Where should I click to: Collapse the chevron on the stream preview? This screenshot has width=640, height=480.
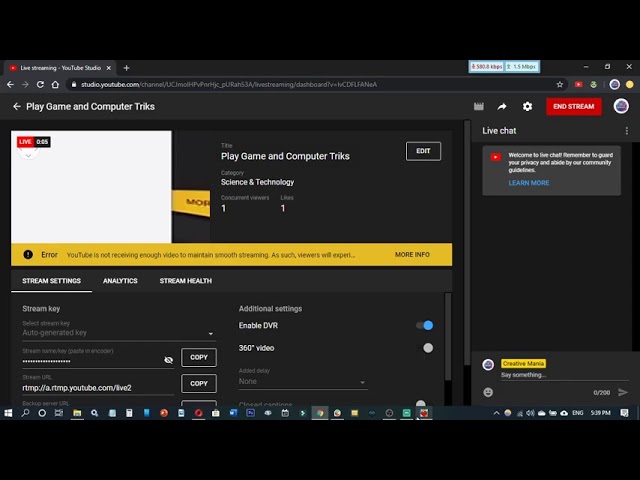click(x=28, y=155)
